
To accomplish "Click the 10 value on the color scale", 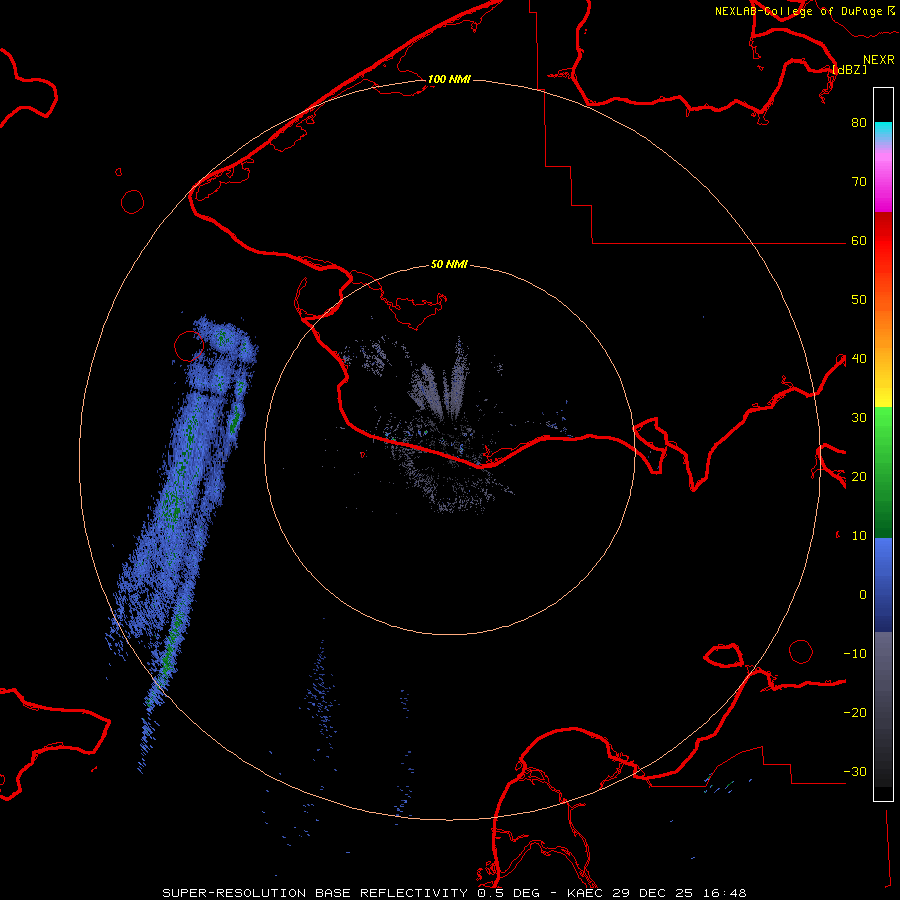I will (x=859, y=536).
